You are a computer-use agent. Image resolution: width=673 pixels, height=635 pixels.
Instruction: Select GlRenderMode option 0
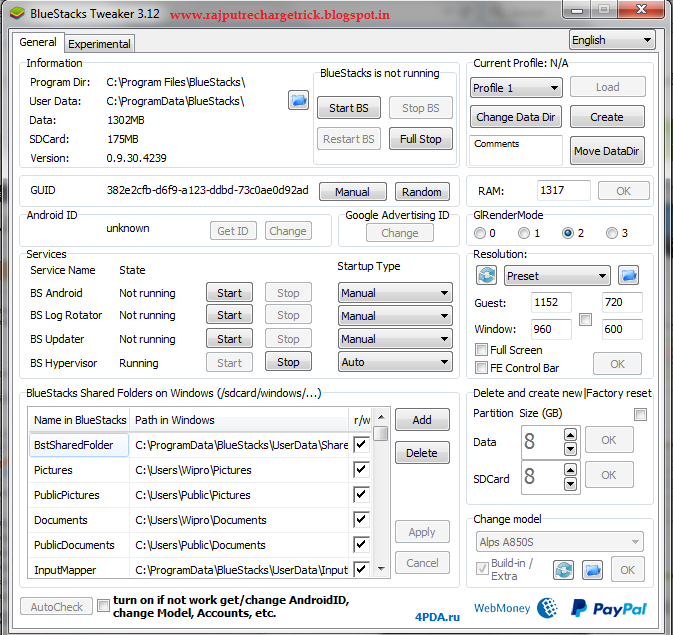coord(479,233)
